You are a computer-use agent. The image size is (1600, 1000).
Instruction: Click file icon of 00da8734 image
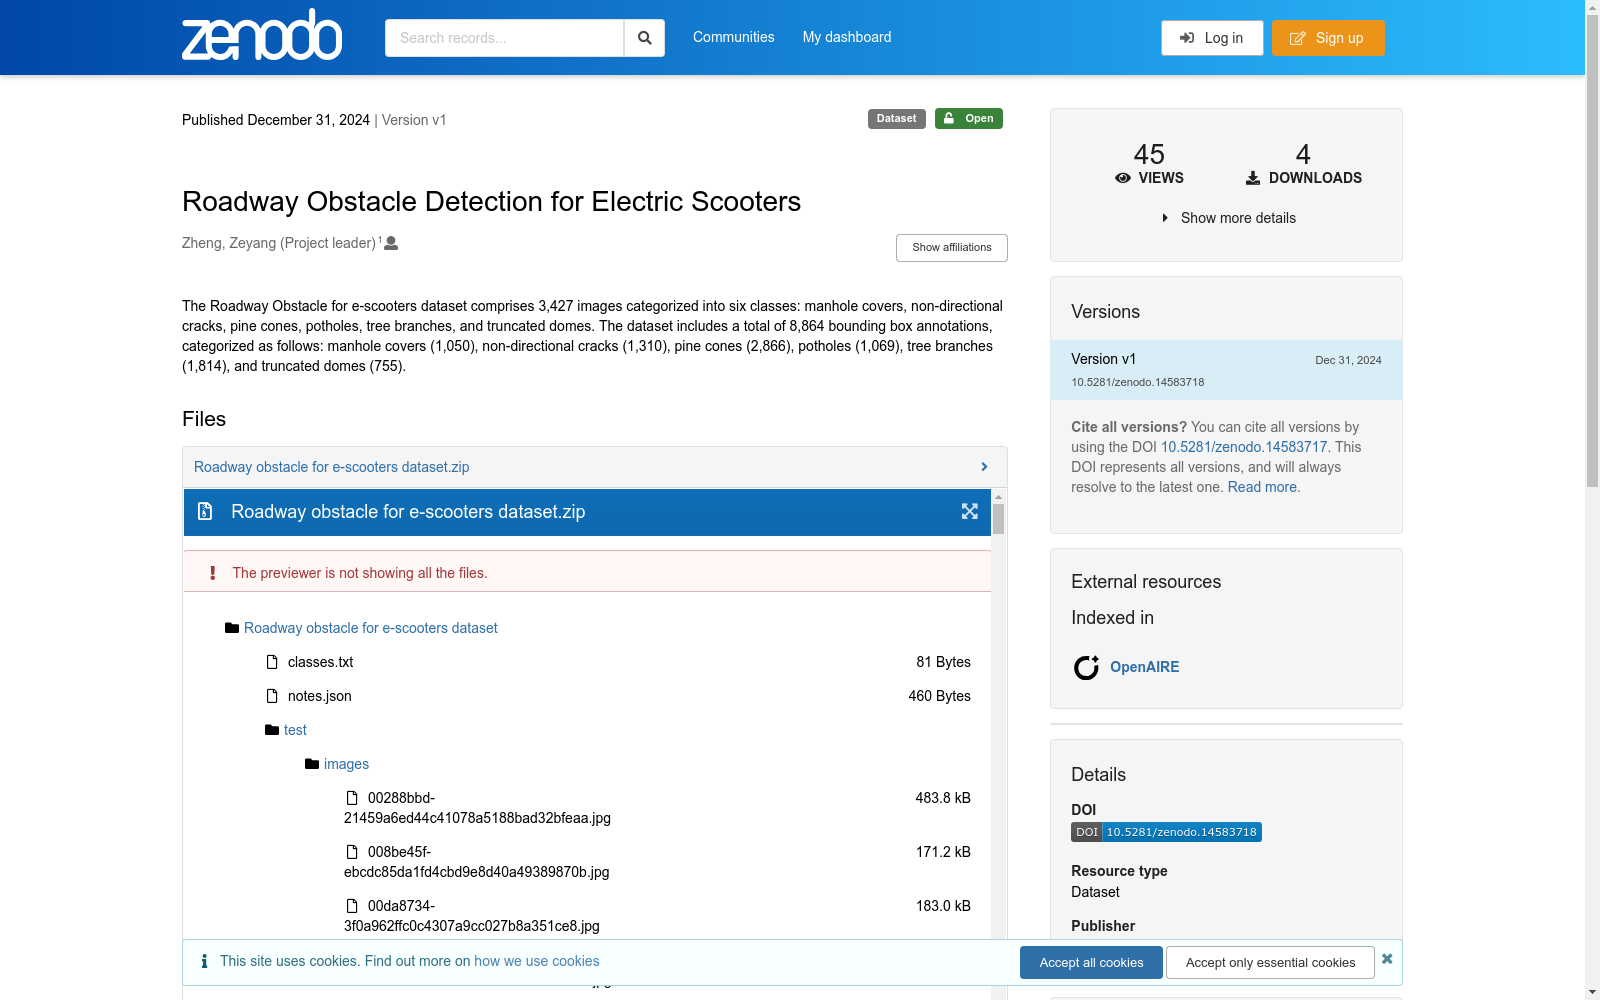tap(352, 906)
